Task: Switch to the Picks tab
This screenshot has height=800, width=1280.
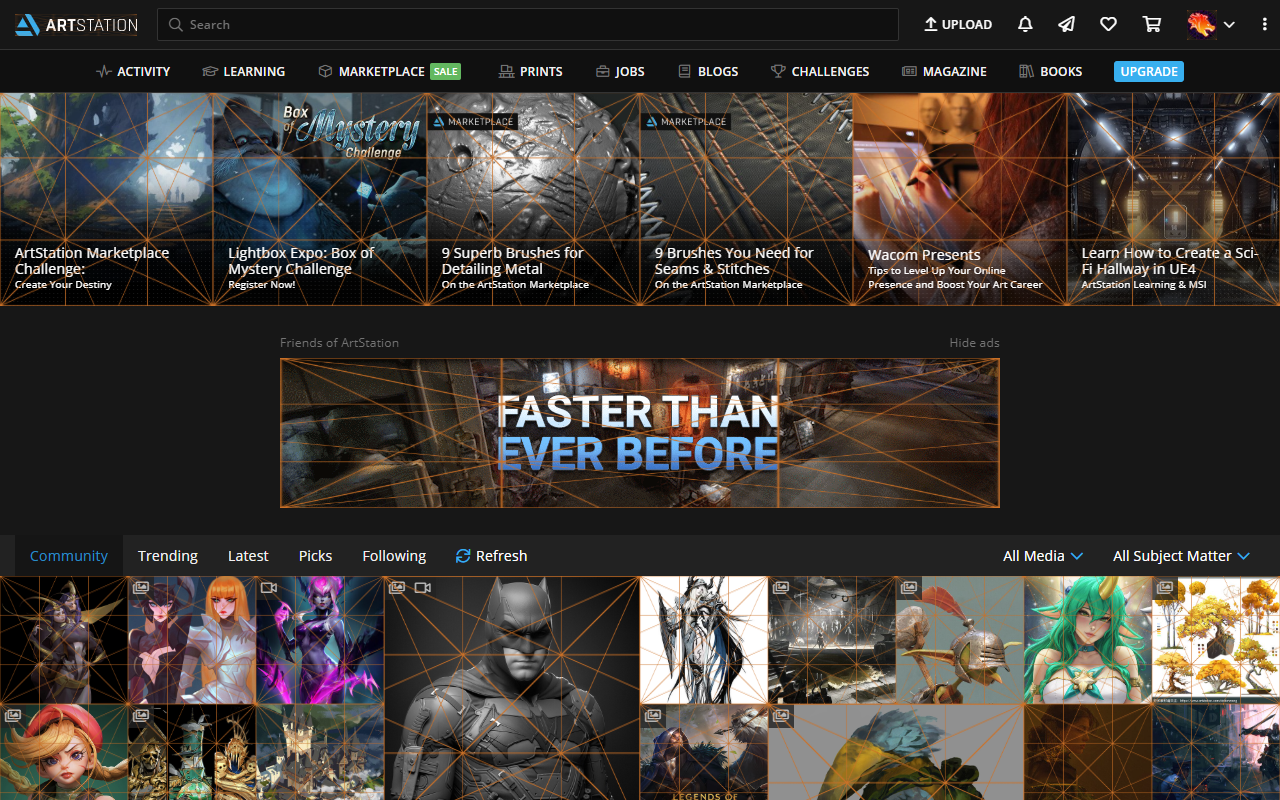Action: click(315, 556)
